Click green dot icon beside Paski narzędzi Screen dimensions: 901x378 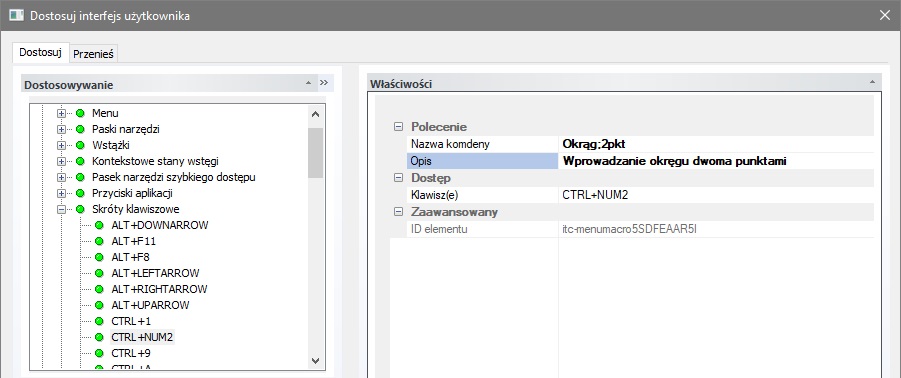[x=80, y=129]
